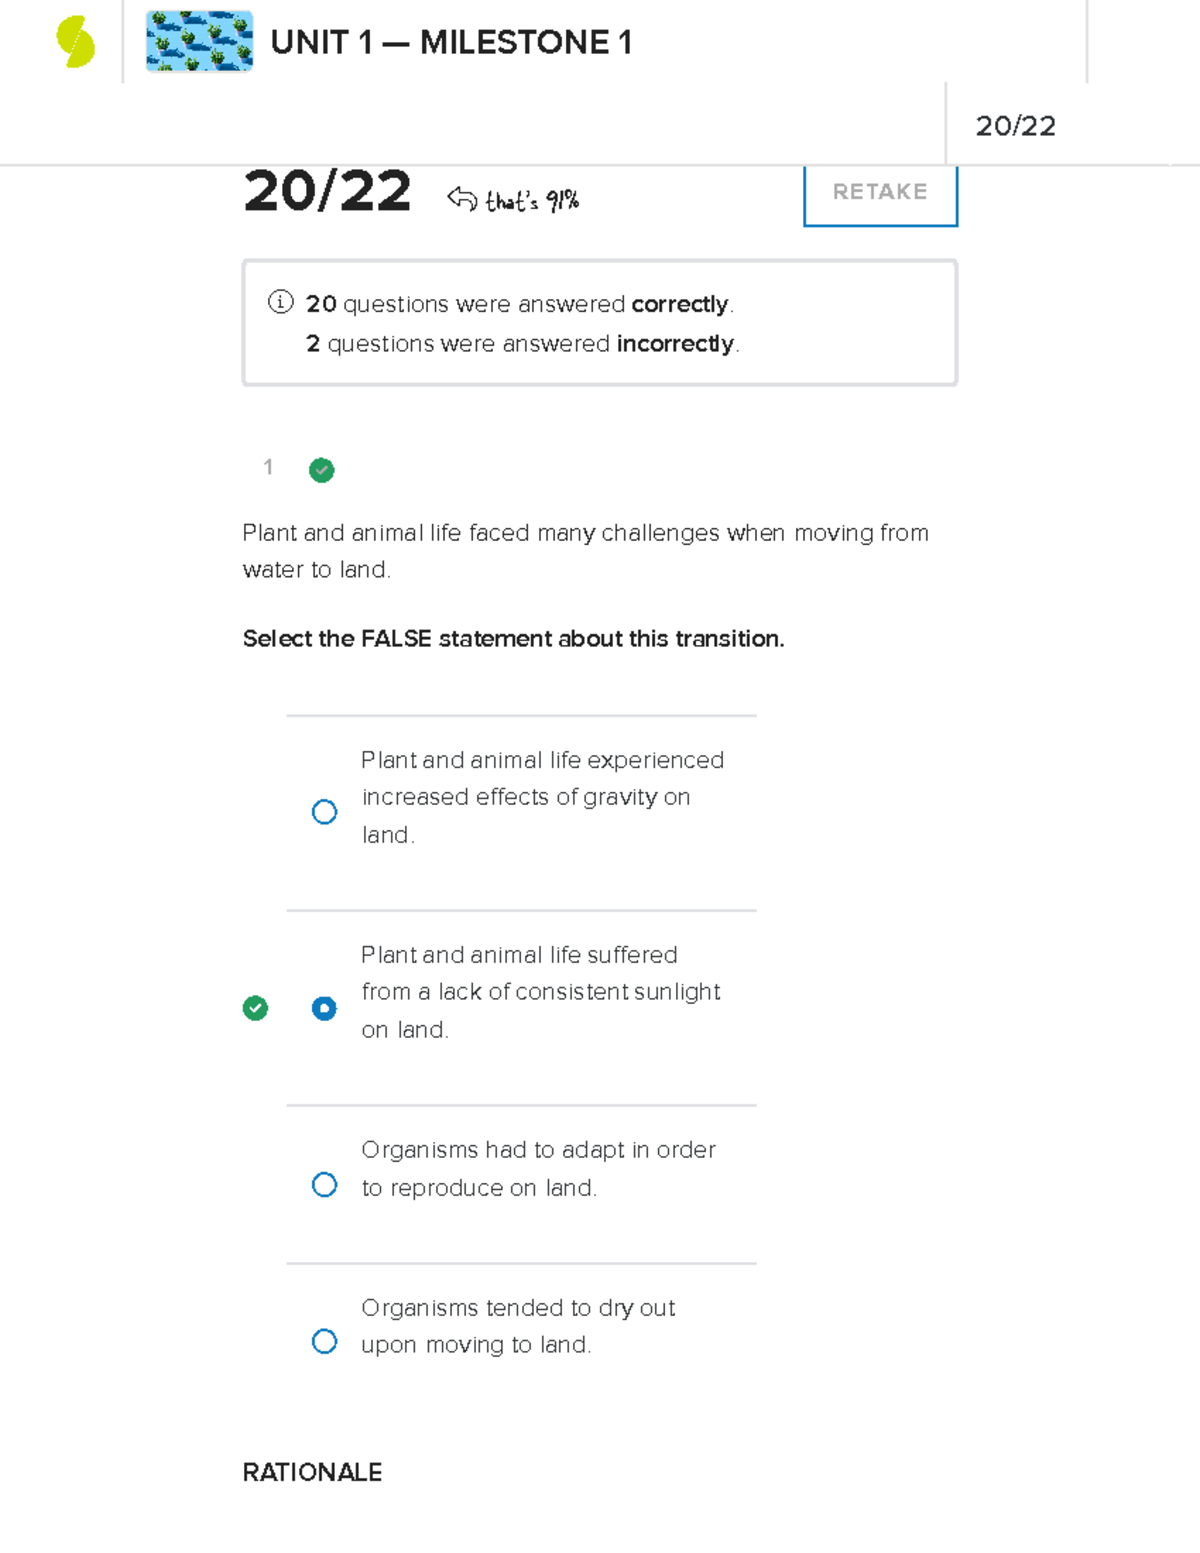Viewport: 1200px width, 1553px height.
Task: Click the info icon in the summary box
Action: coord(279,302)
